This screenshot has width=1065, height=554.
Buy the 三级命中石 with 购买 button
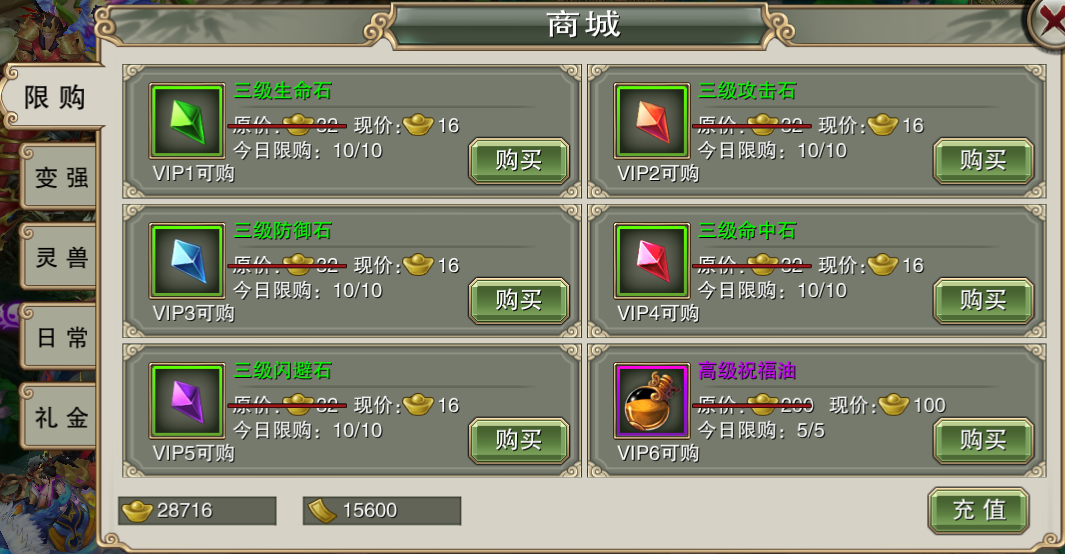(983, 301)
